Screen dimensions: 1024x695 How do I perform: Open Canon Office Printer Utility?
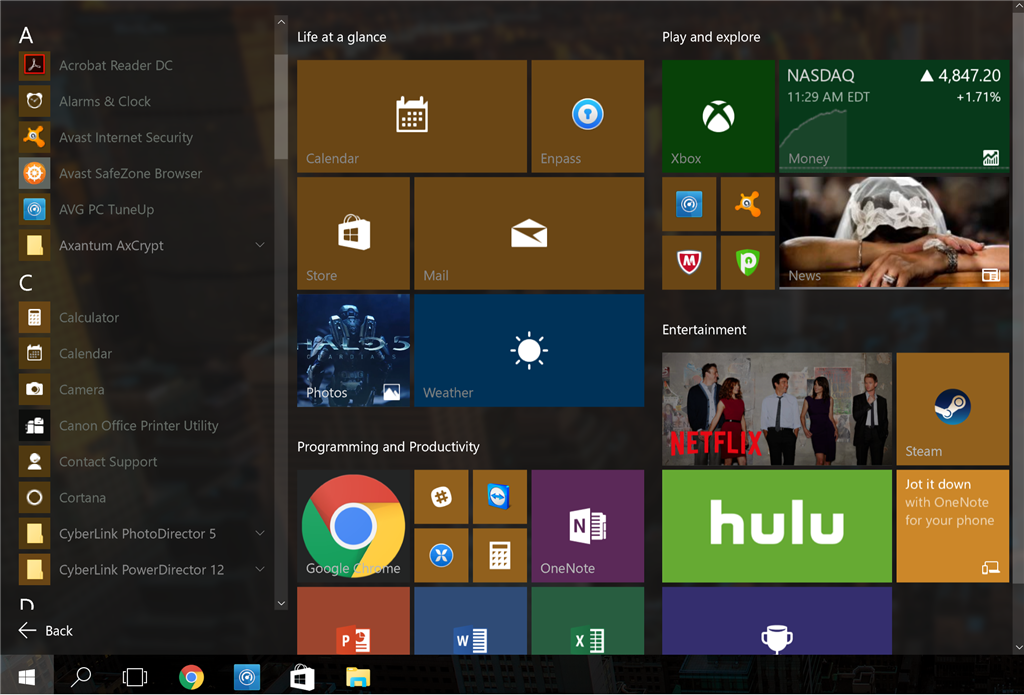[x=144, y=425]
